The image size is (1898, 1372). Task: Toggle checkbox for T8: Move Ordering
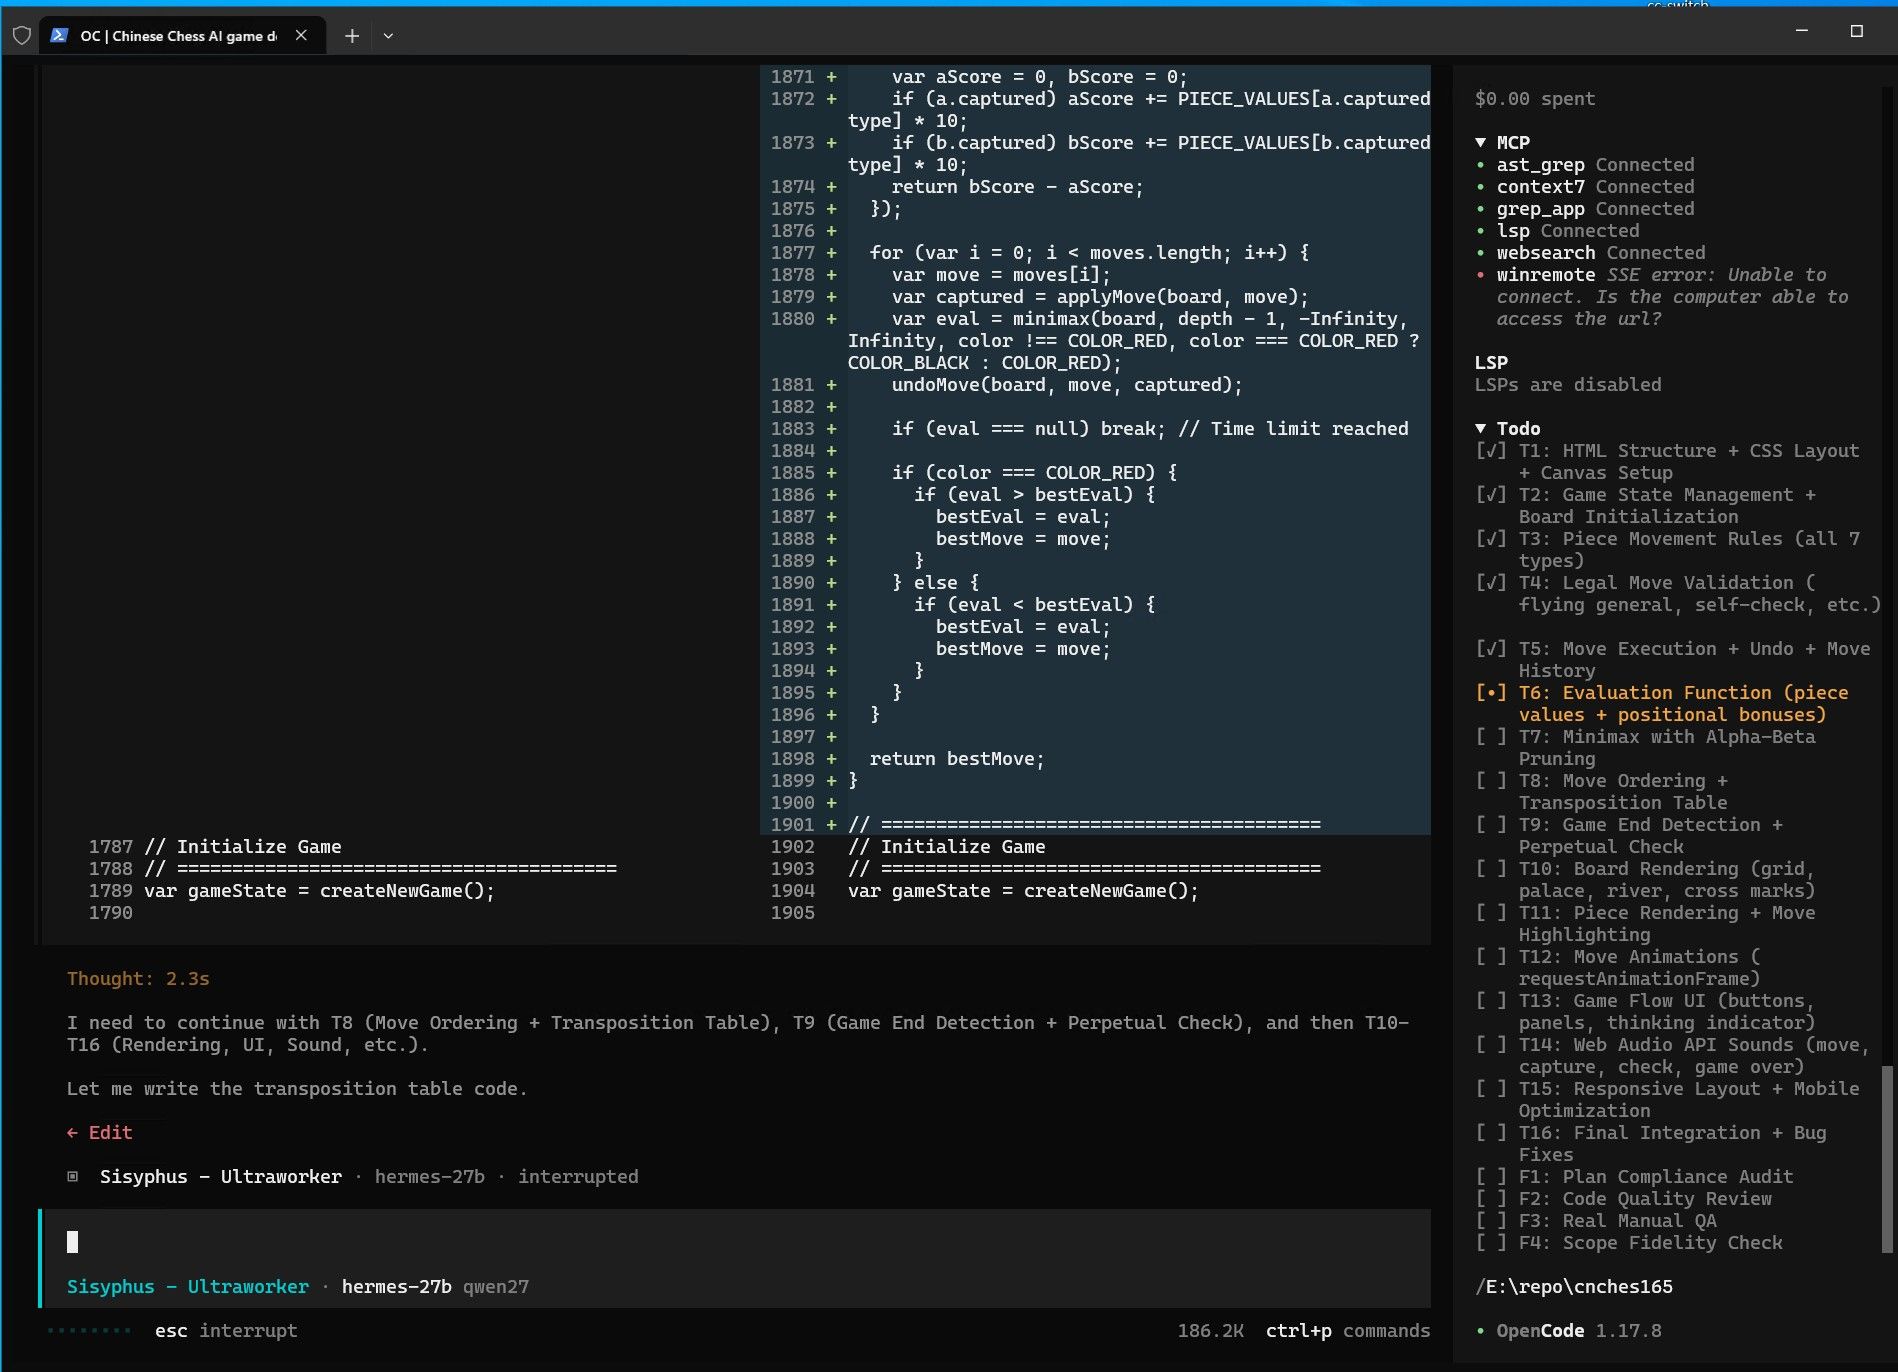(x=1491, y=781)
